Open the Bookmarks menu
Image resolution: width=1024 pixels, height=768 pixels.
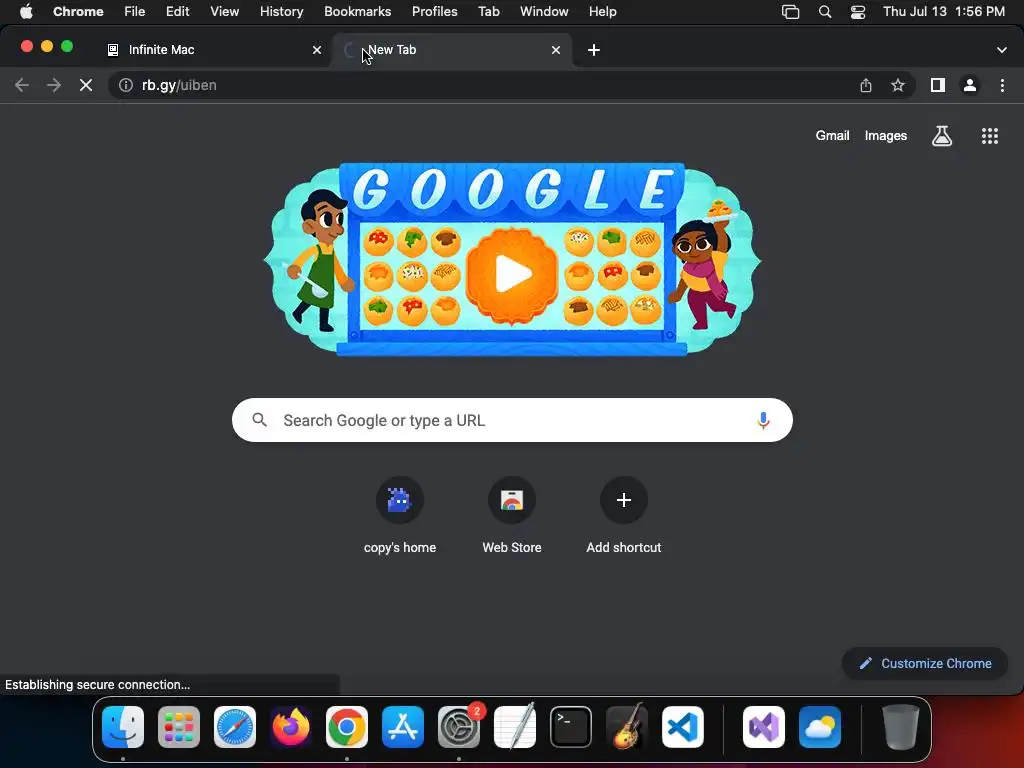click(x=357, y=12)
